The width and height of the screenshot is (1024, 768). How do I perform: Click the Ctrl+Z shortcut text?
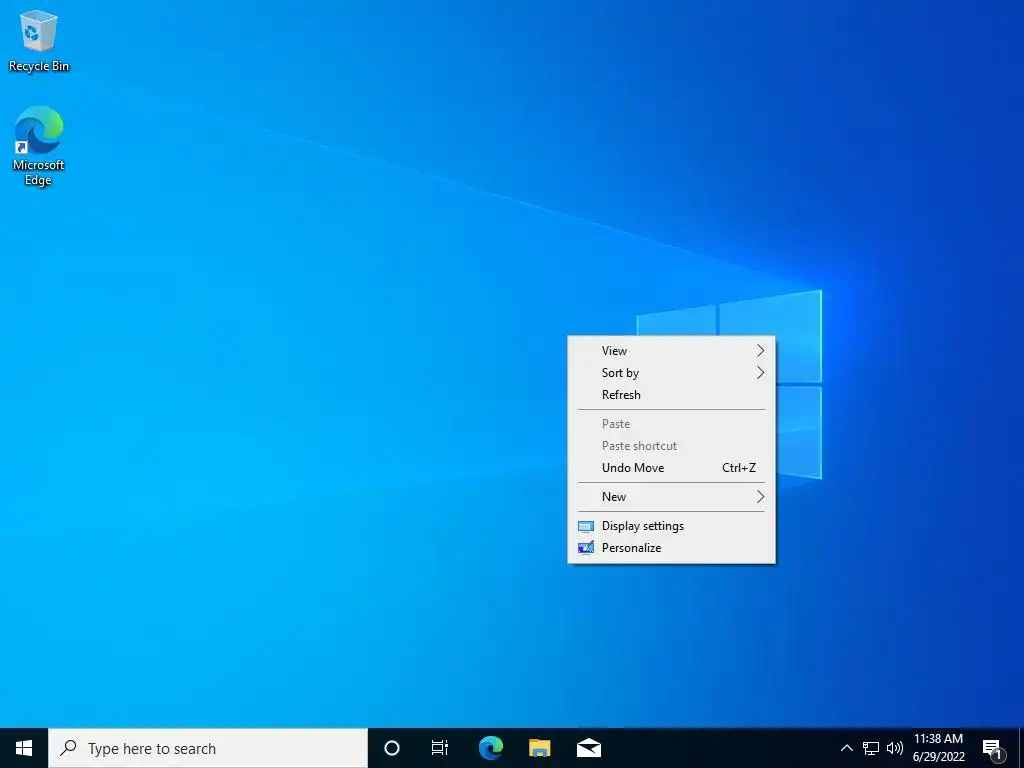(x=739, y=468)
